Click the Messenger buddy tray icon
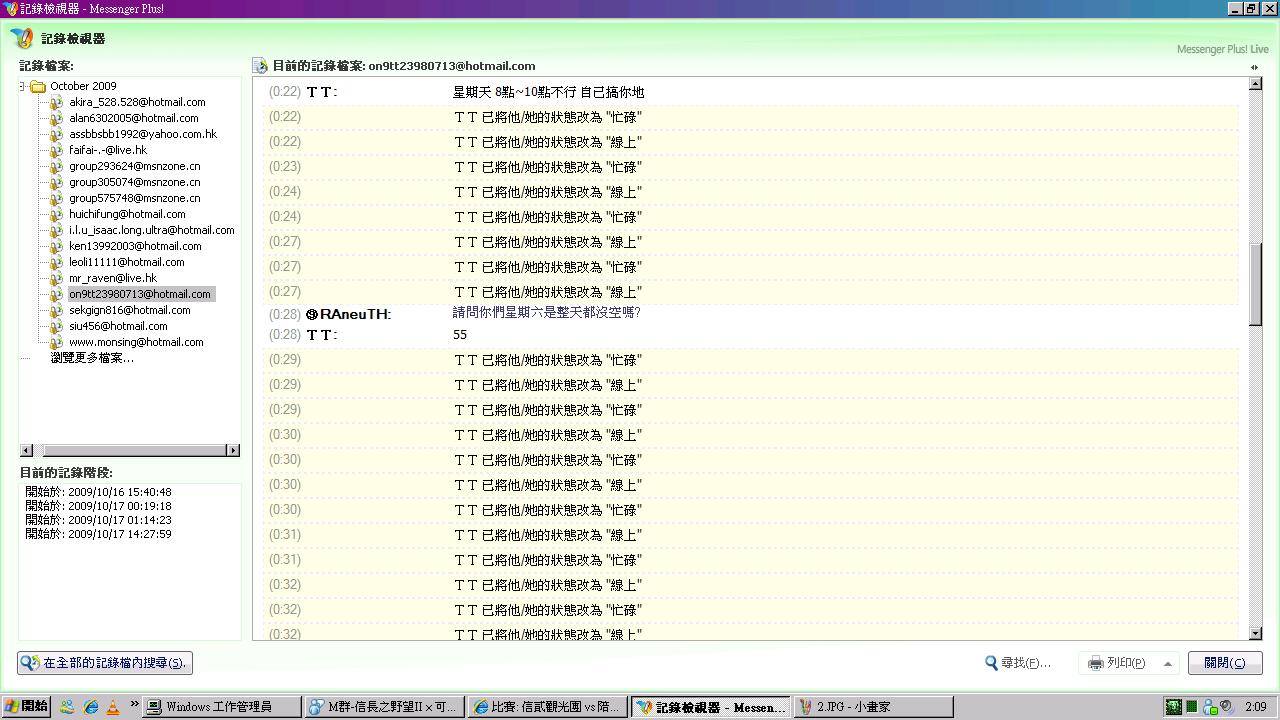 [1210, 707]
